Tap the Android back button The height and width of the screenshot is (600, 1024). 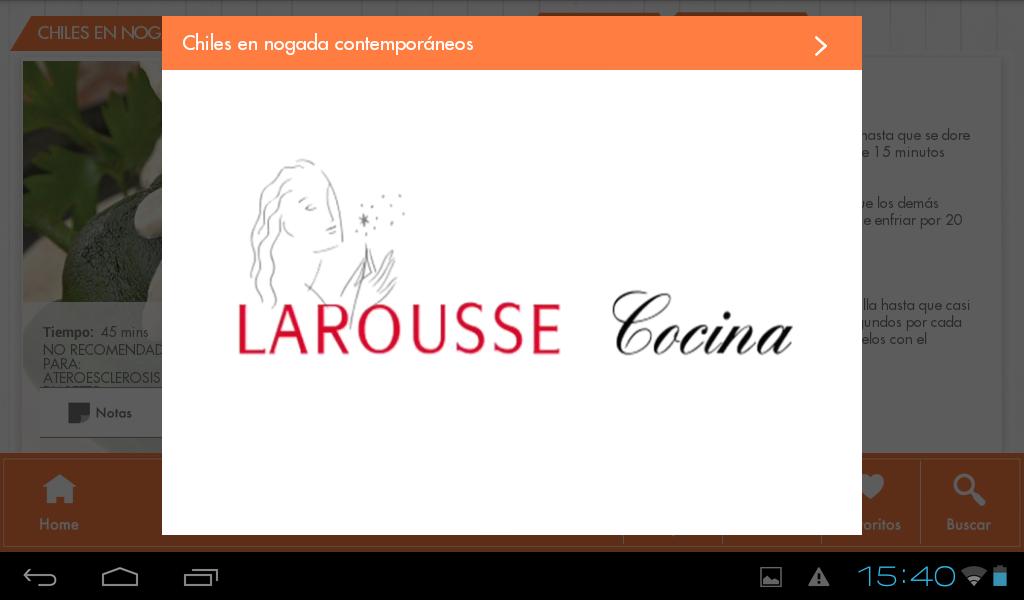click(40, 577)
